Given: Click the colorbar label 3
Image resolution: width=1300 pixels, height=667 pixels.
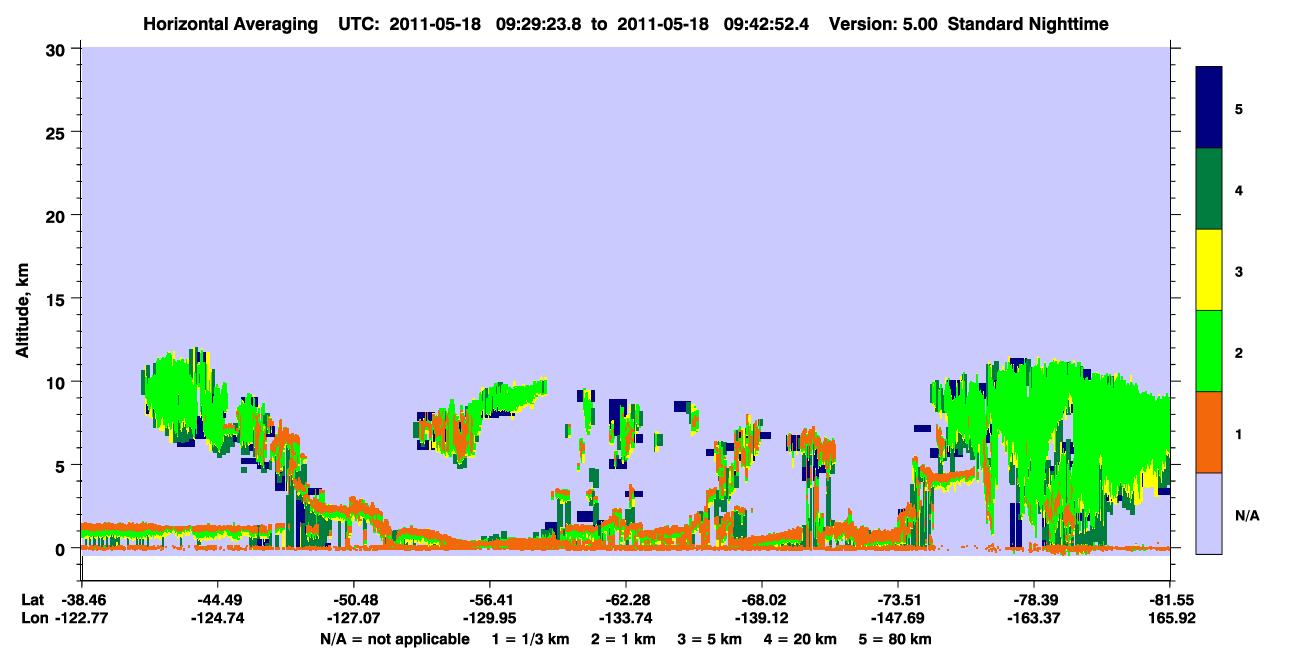Looking at the screenshot, I should coord(1239,271).
